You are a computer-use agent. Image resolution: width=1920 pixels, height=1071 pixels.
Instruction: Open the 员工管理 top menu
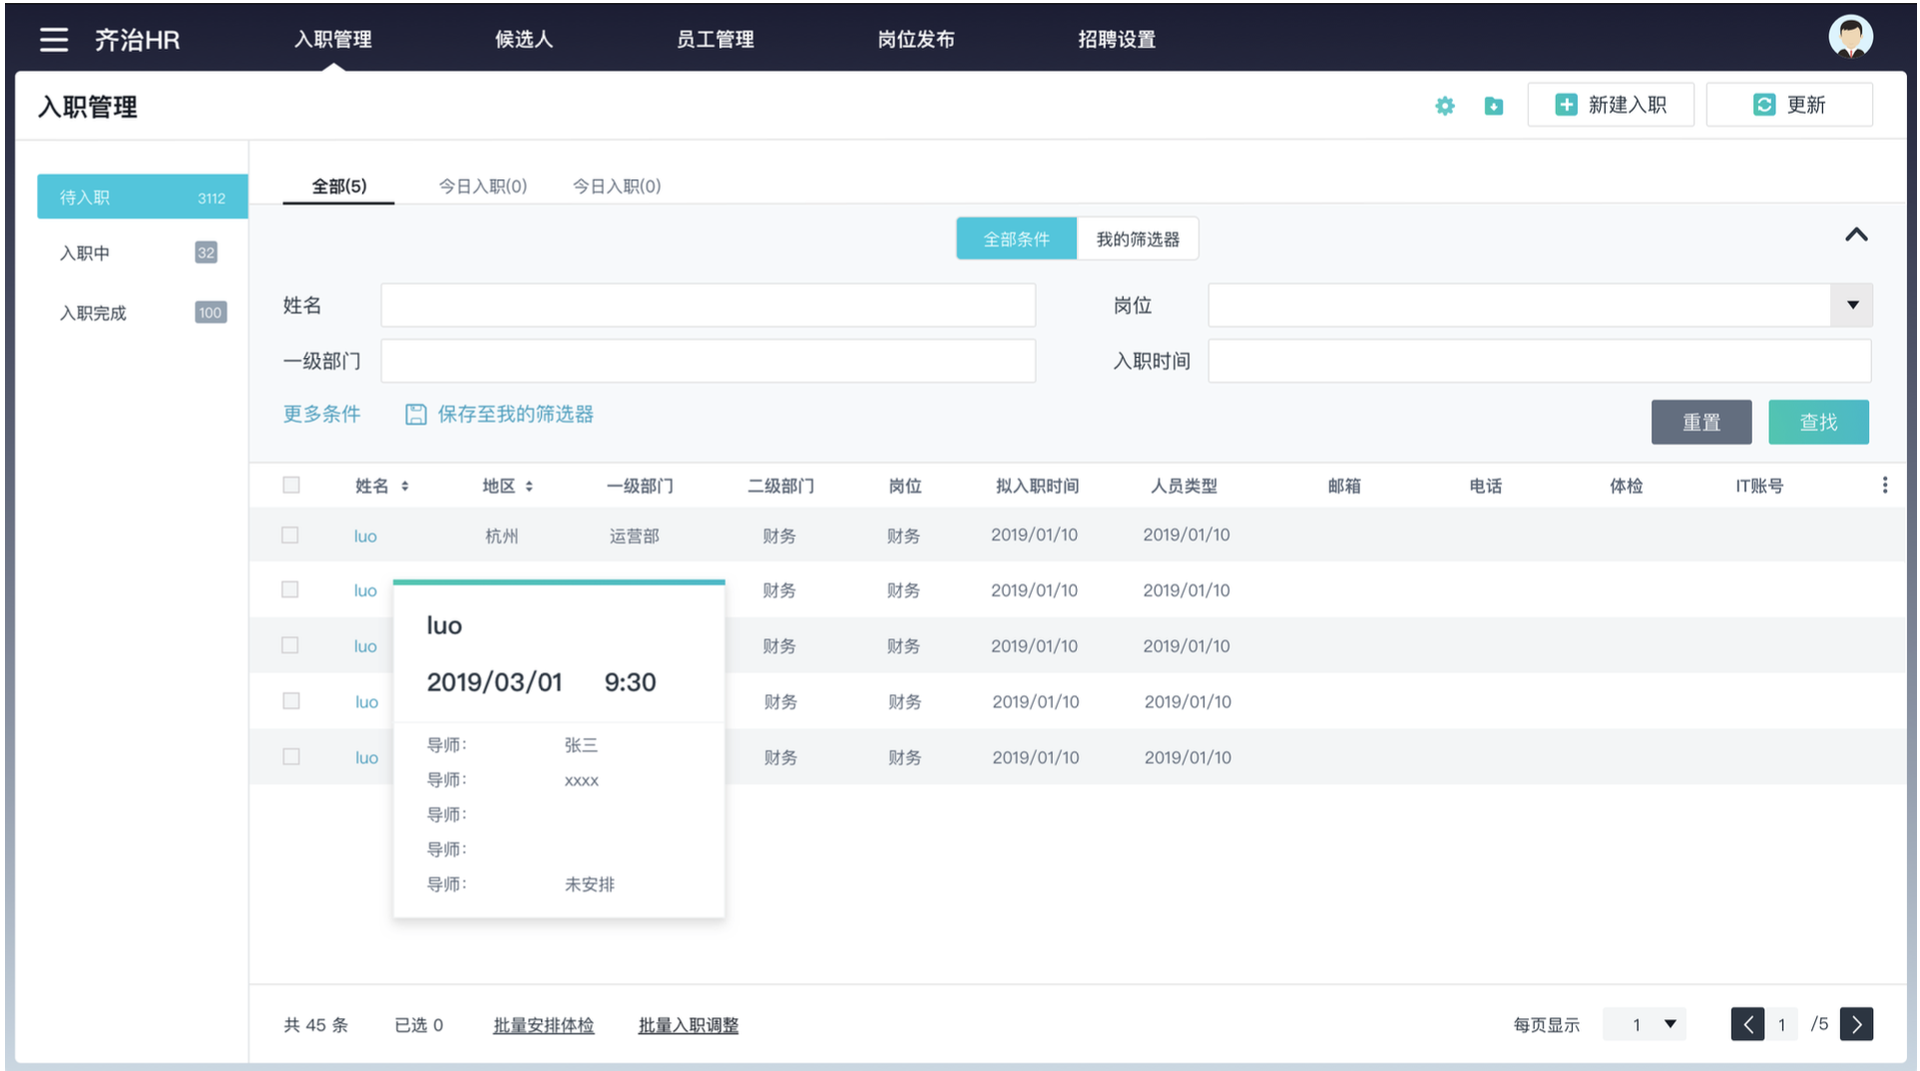click(x=715, y=39)
